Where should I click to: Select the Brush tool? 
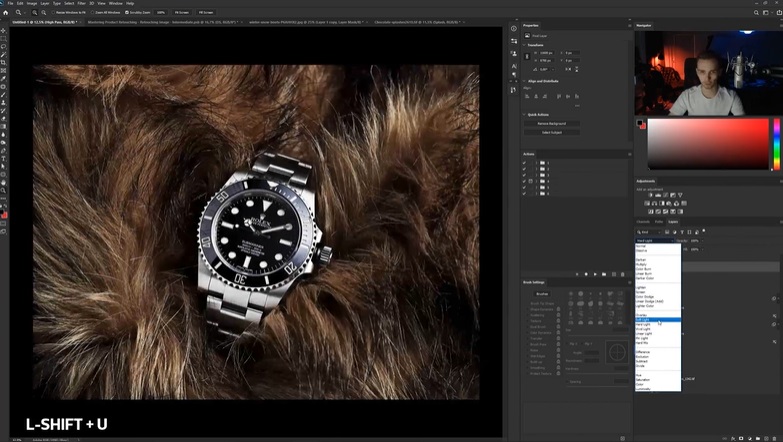pyautogui.click(x=3, y=94)
